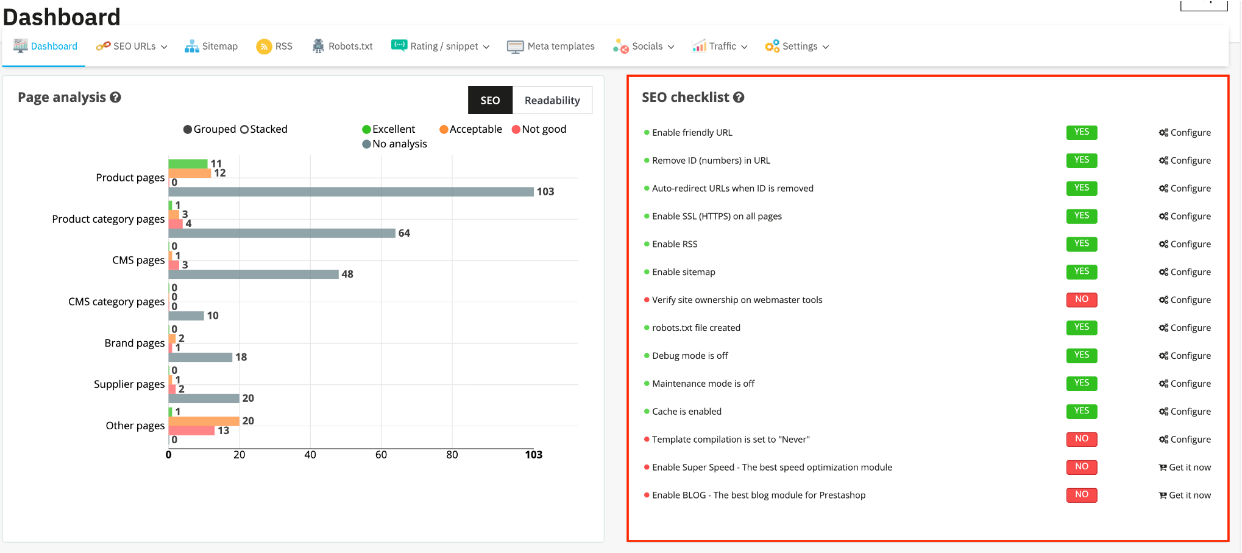Click the cart icon for Enable BLOG row
The image size is (1242, 553).
pos(1162,495)
